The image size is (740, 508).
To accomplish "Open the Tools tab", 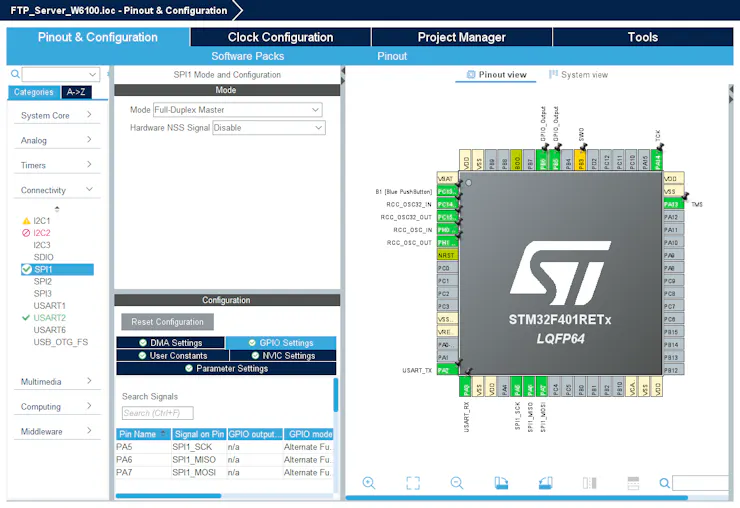I will click(x=643, y=37).
